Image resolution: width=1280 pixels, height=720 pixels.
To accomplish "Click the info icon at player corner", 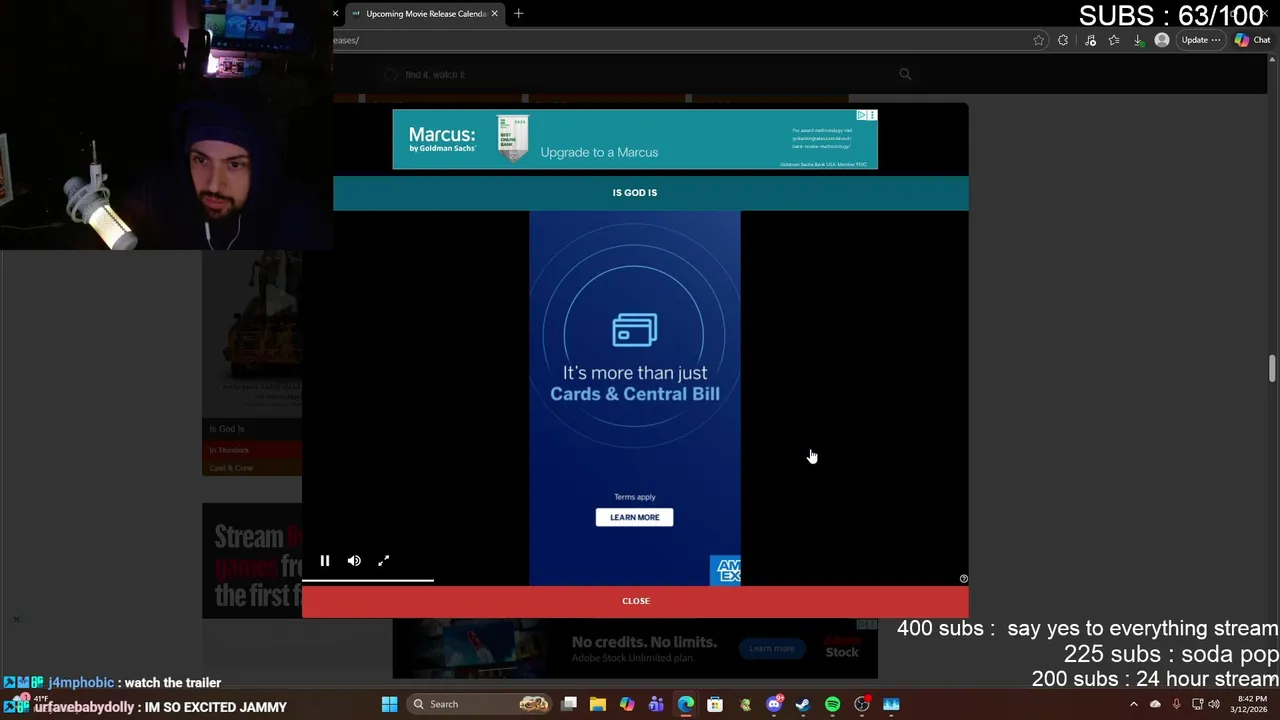I will (x=963, y=579).
